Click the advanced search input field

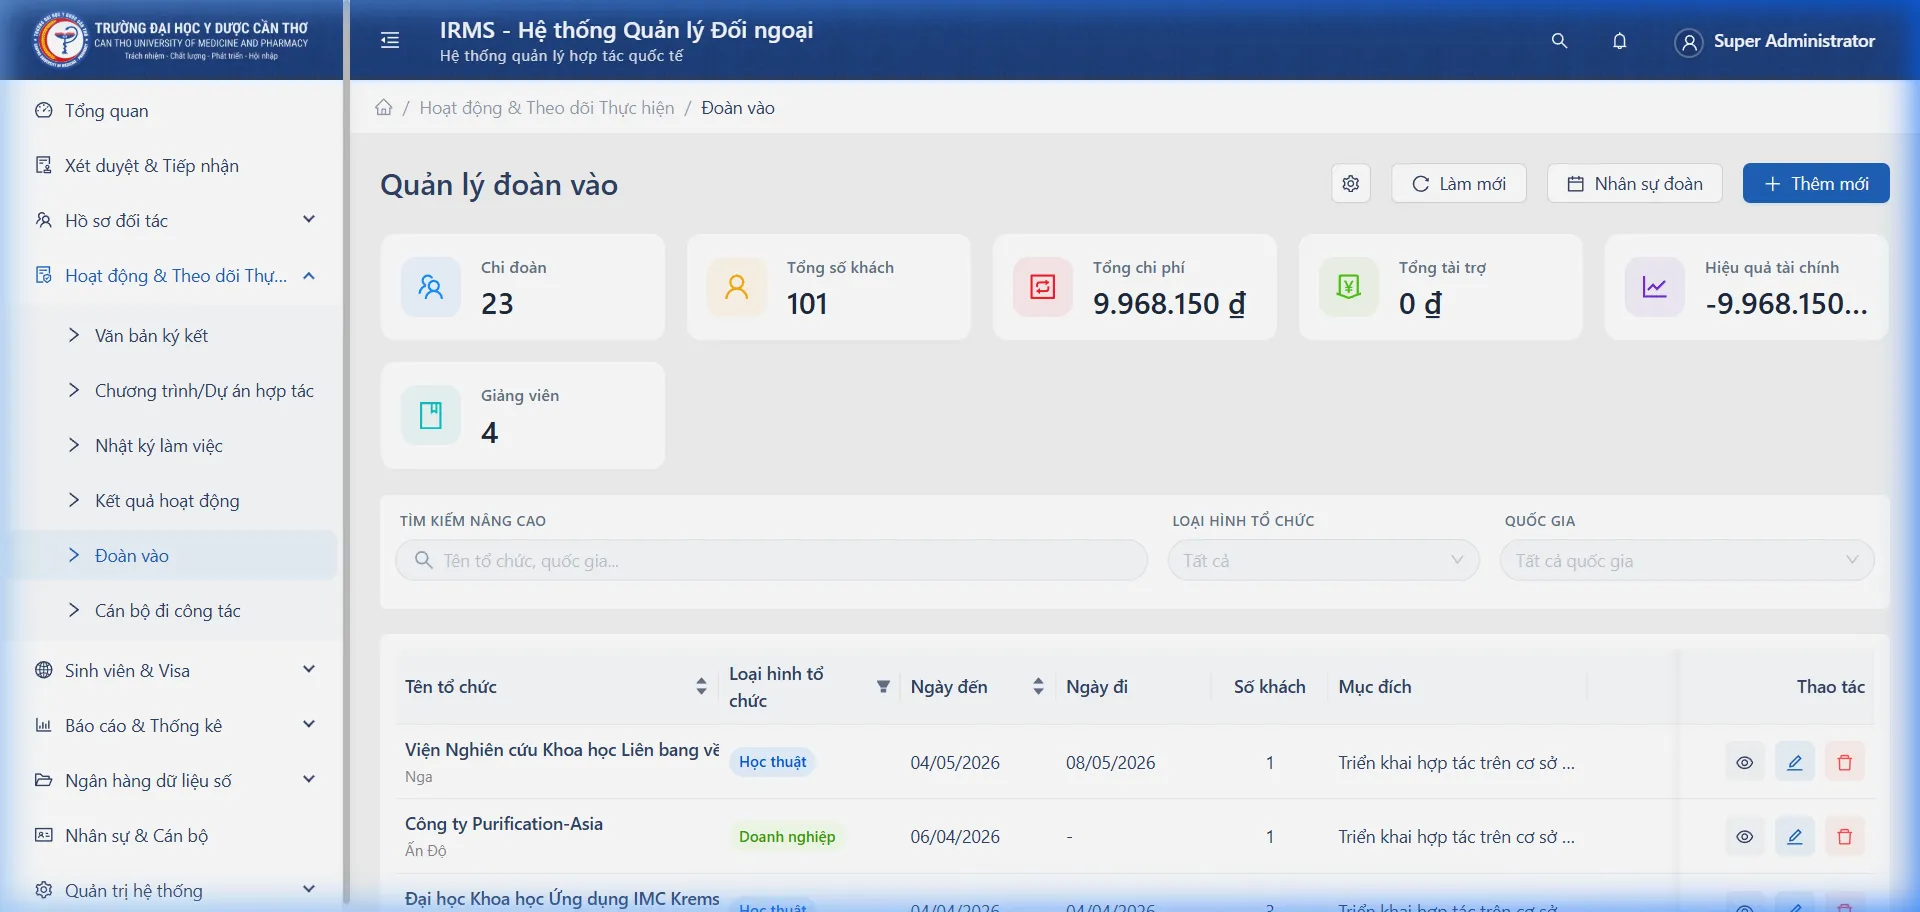point(780,561)
